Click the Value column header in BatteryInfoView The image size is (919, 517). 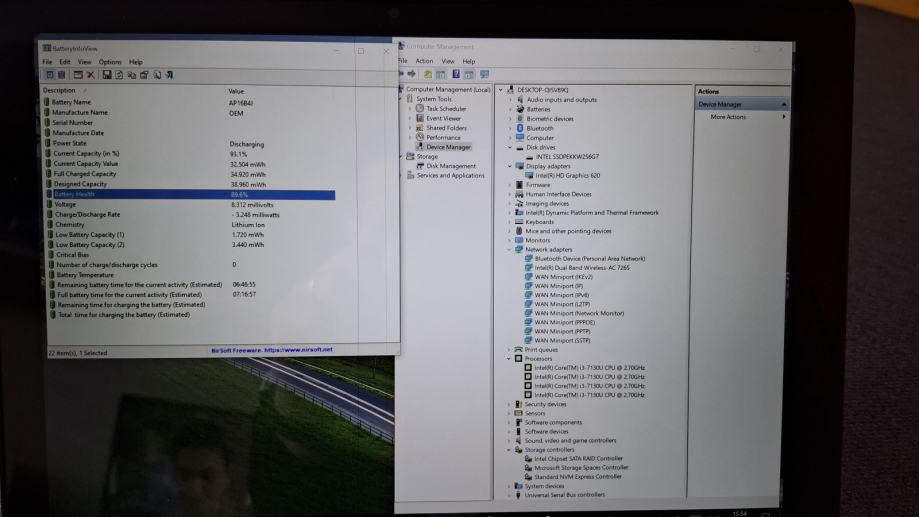click(236, 91)
